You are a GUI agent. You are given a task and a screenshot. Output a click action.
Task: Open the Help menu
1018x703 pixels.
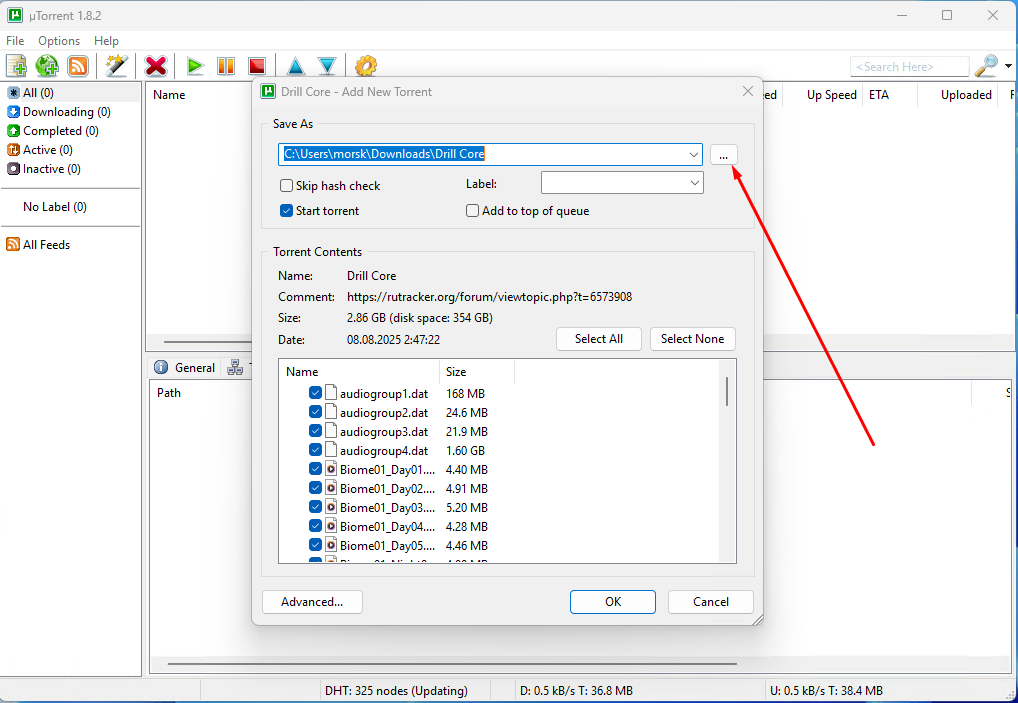(x=106, y=40)
